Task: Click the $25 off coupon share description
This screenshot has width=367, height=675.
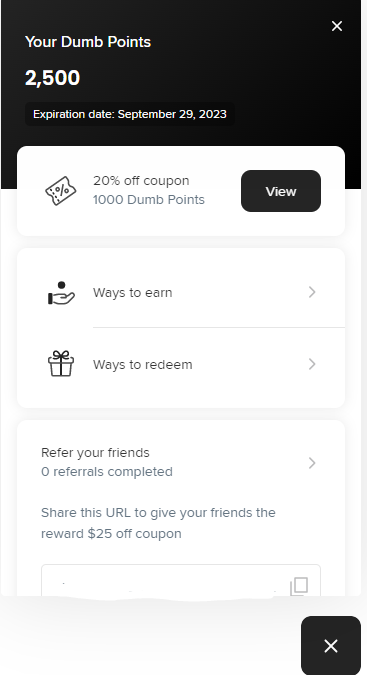Action: [x=158, y=523]
